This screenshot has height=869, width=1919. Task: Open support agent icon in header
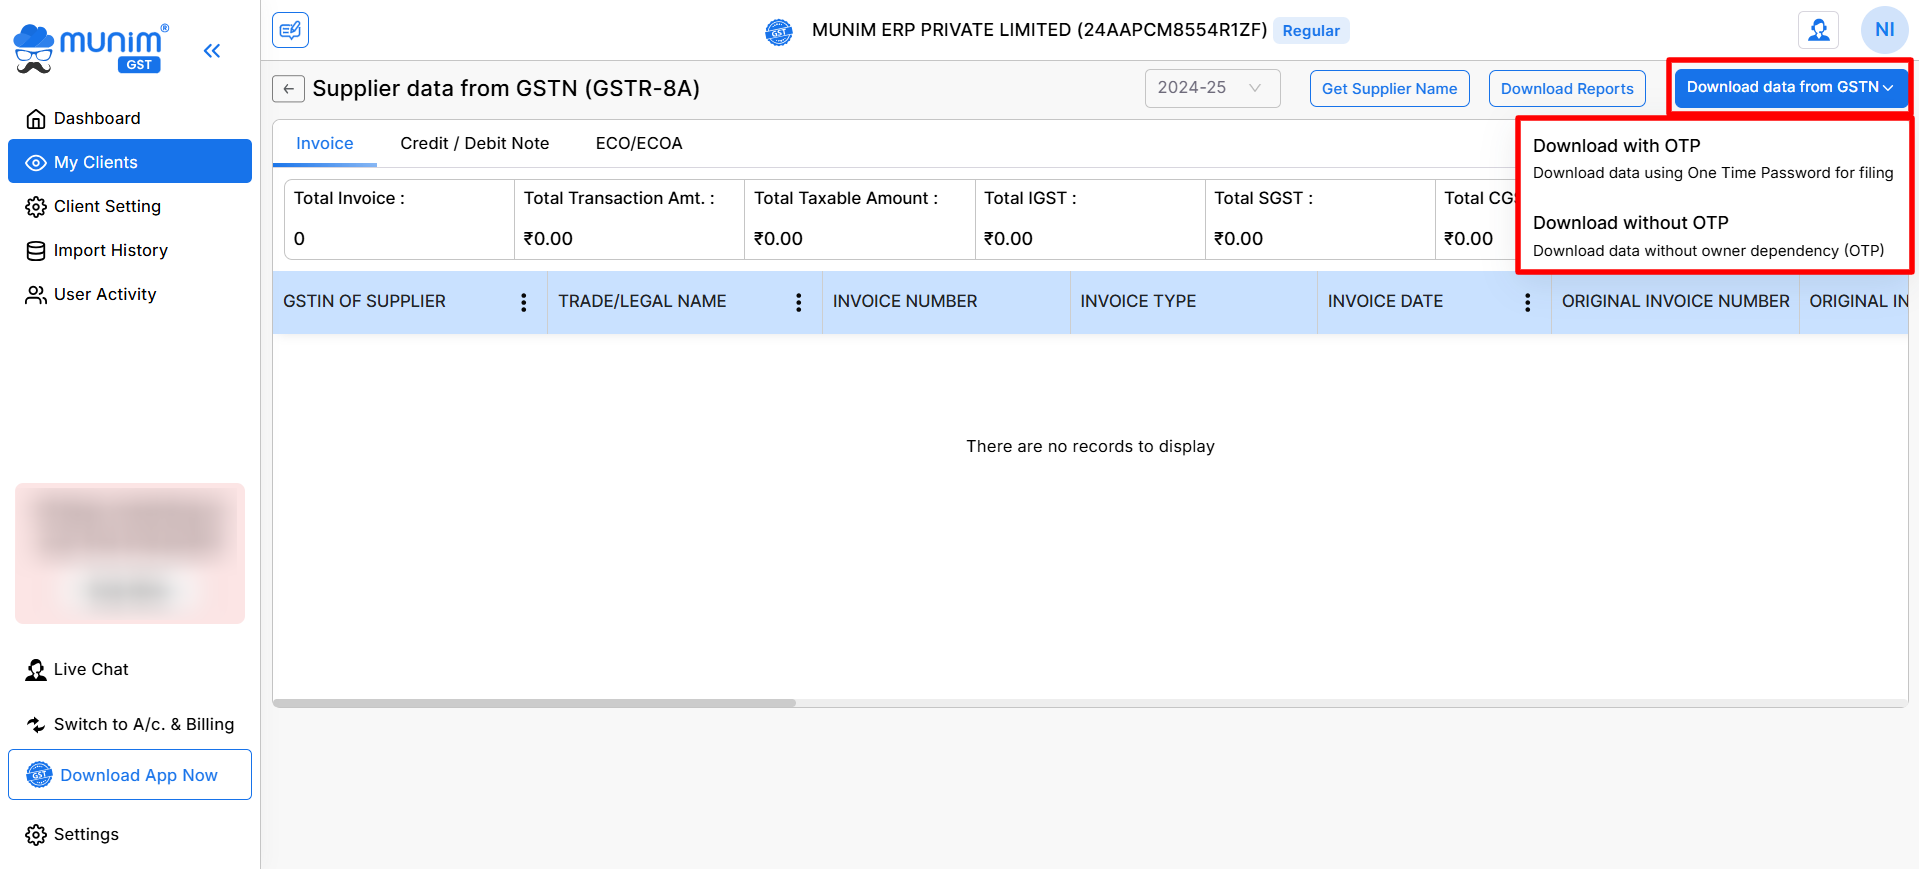[x=1818, y=30]
